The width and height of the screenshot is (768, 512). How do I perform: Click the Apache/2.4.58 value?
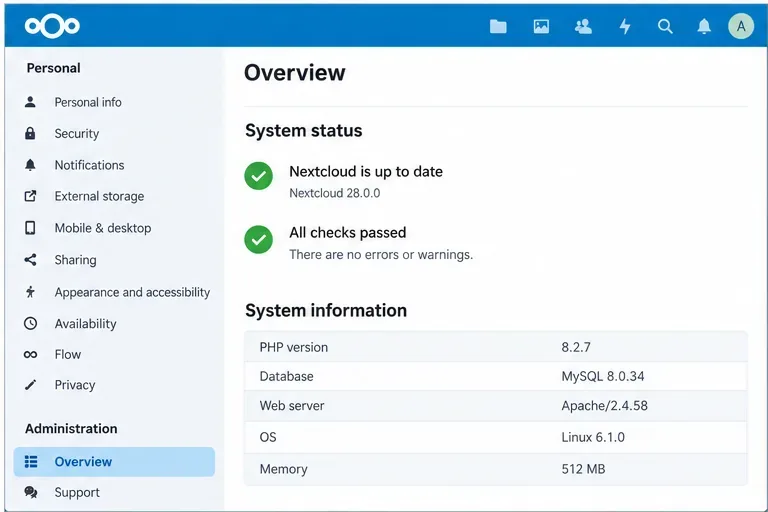tap(604, 406)
